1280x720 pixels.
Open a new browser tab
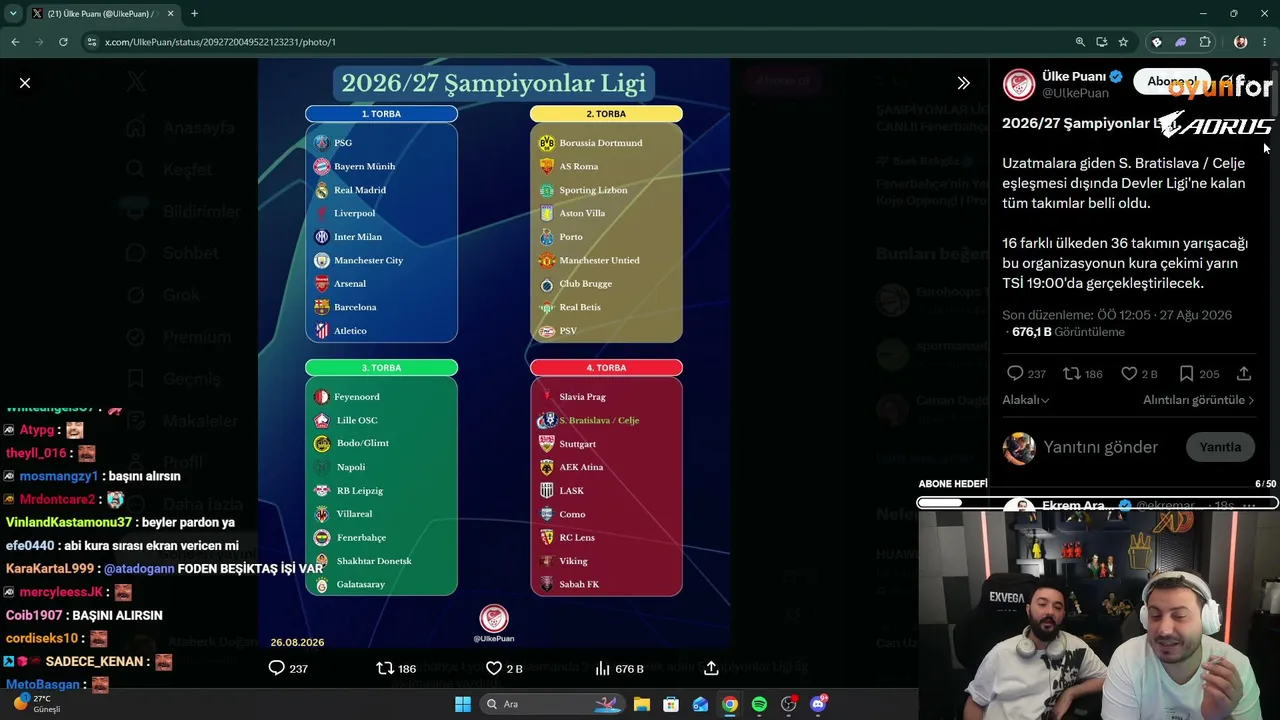coord(194,13)
